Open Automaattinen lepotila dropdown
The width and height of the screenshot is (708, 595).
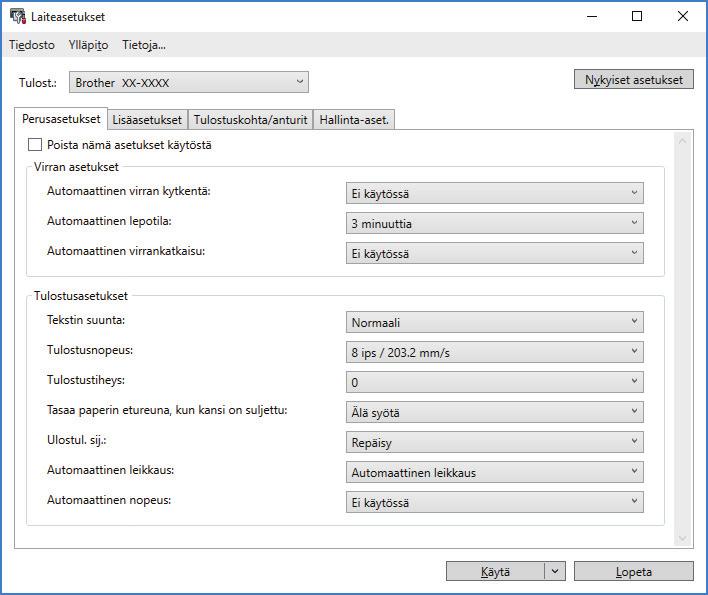pyautogui.click(x=494, y=223)
